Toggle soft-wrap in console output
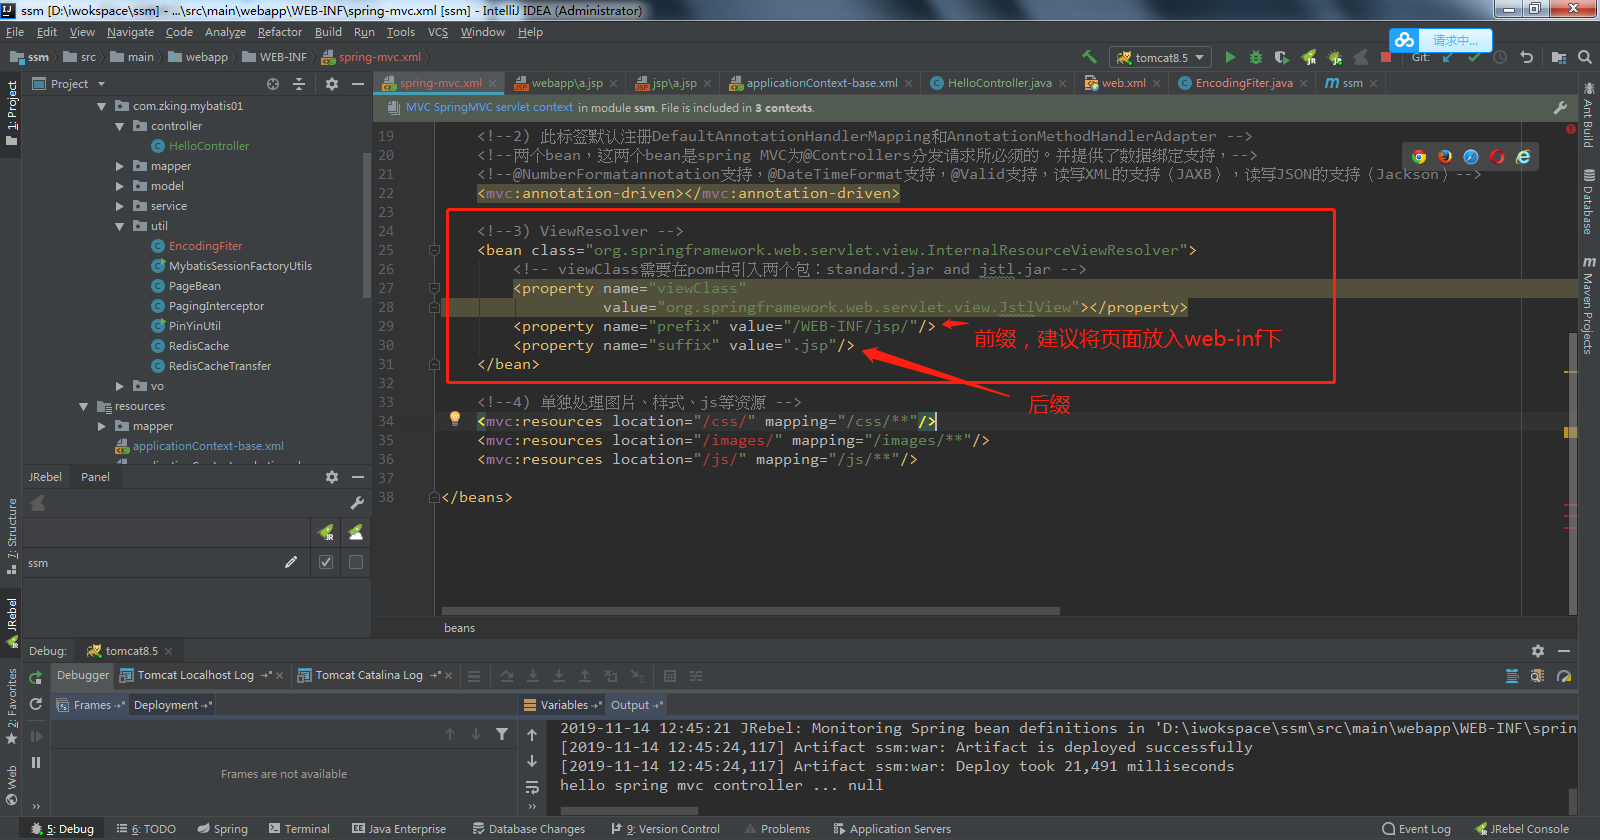This screenshot has height=840, width=1600. pos(532,787)
